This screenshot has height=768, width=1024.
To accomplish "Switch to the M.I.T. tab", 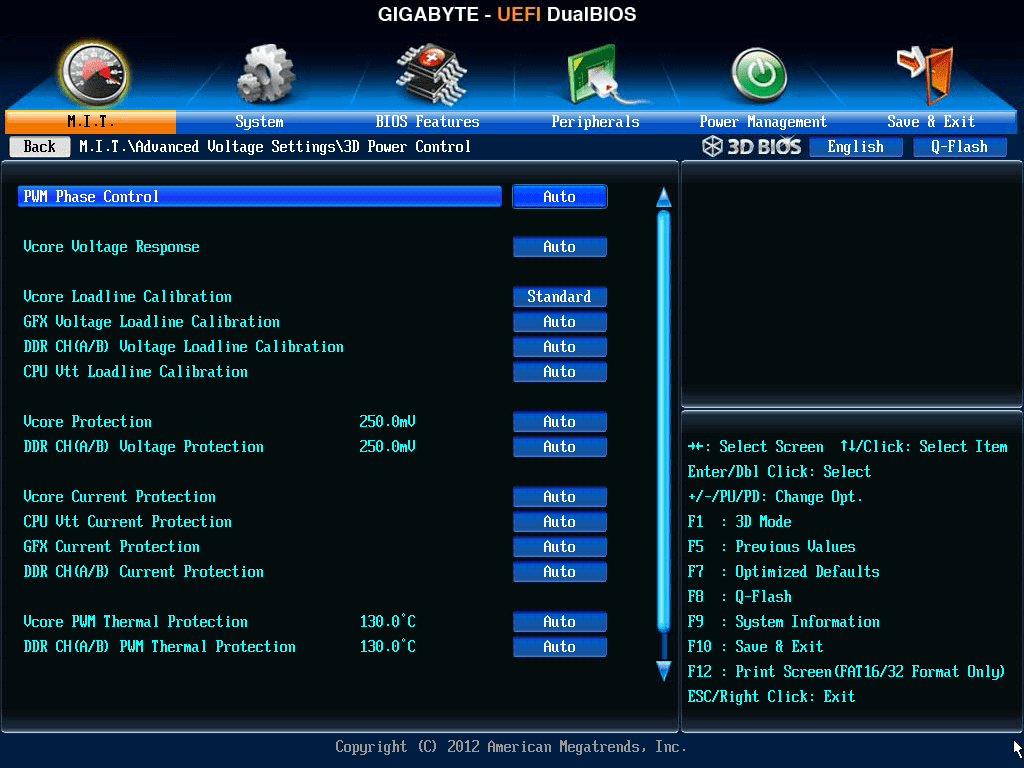I will click(x=91, y=121).
